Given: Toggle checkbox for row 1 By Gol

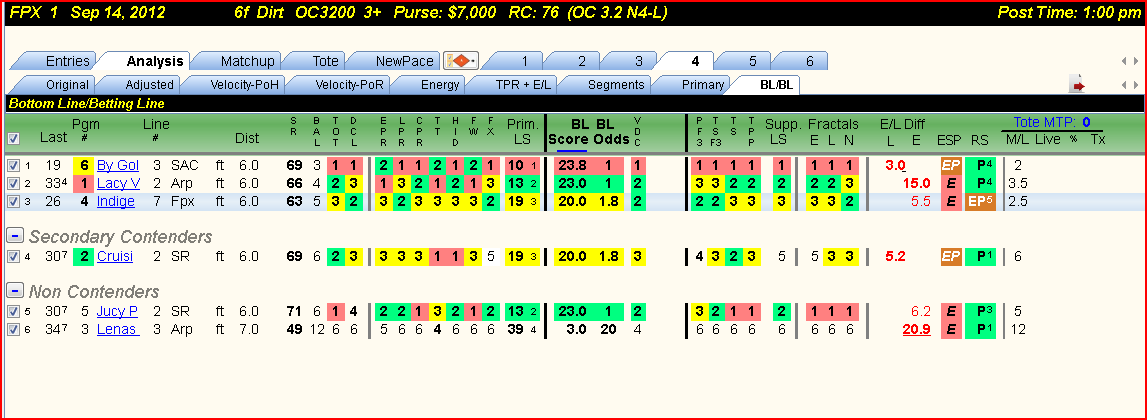Looking at the screenshot, I should coord(11,165).
